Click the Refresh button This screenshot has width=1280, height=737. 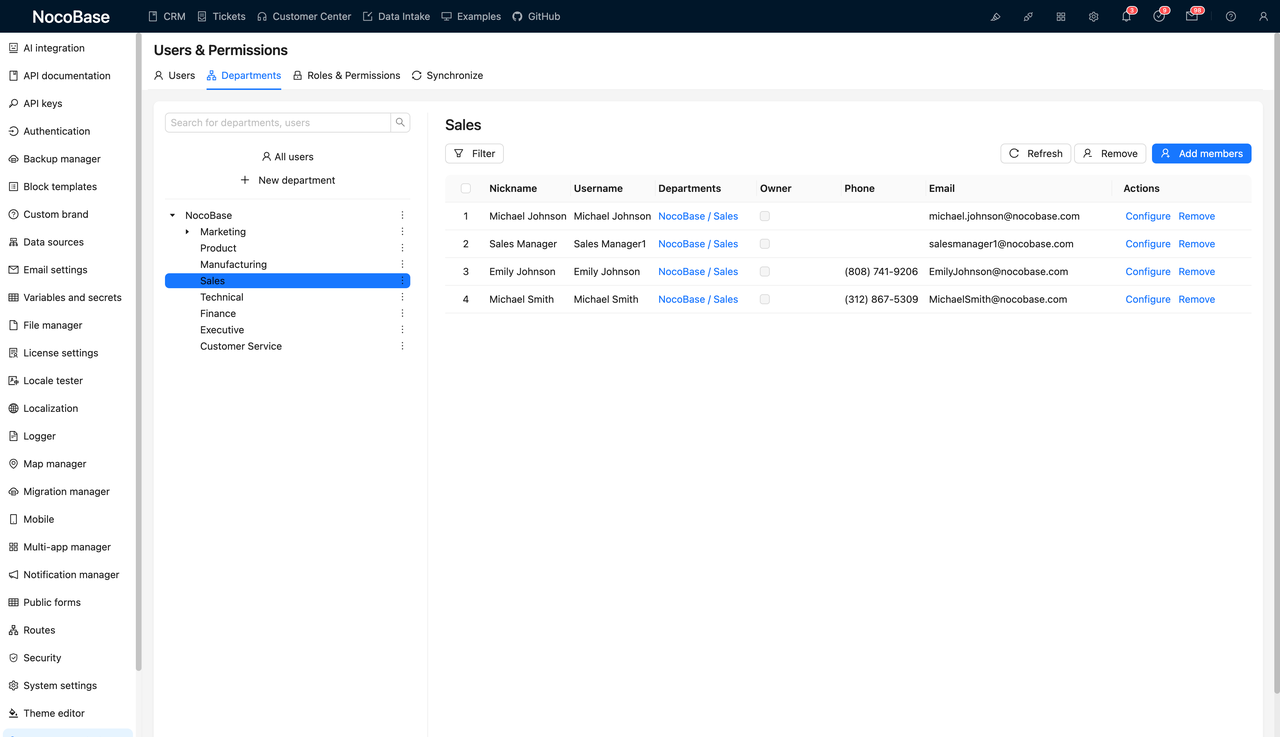(1035, 153)
